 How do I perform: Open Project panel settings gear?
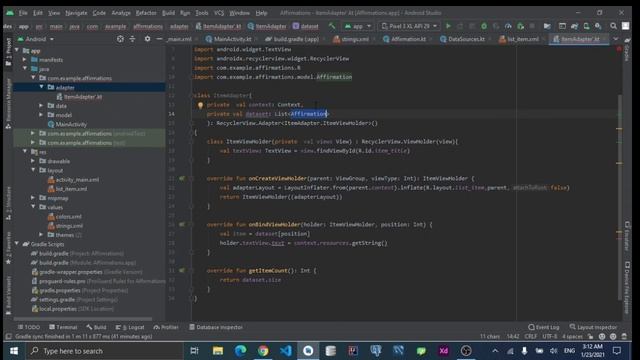(147, 39)
